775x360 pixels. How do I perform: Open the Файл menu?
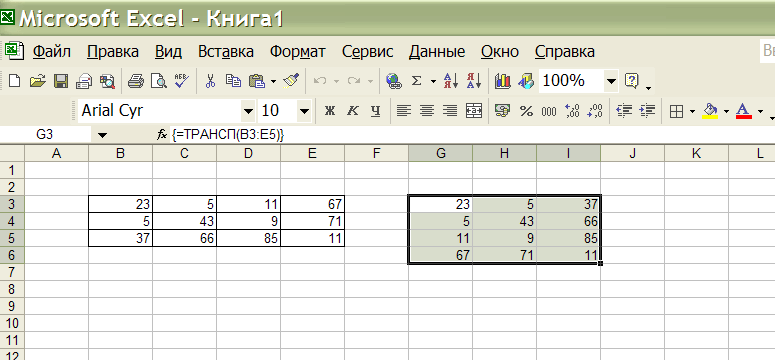pos(52,51)
